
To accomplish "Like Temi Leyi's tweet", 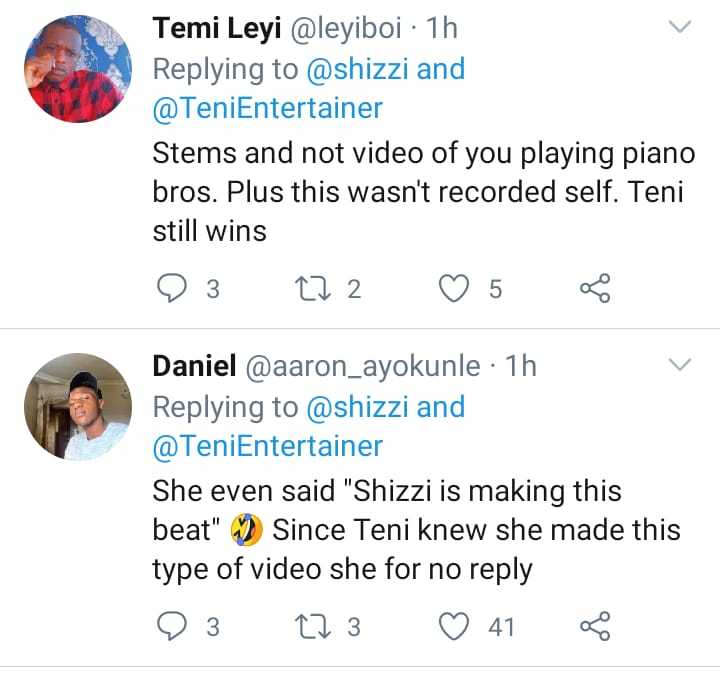I will tap(456, 289).
